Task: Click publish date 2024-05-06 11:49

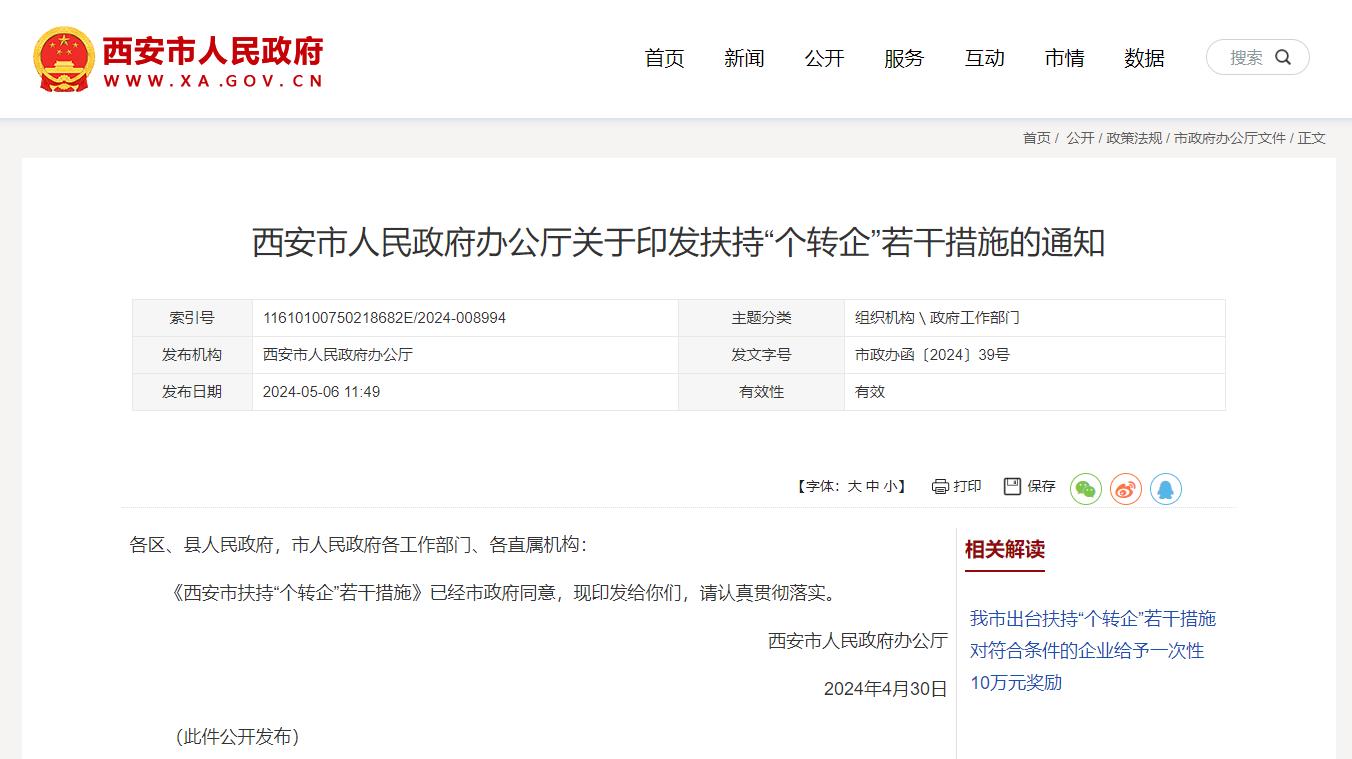Action: (x=321, y=392)
